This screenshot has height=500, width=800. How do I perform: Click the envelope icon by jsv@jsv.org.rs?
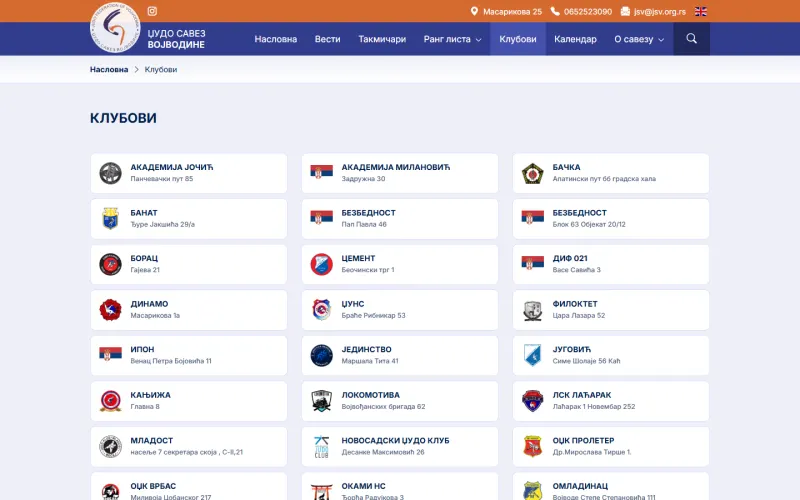625,11
